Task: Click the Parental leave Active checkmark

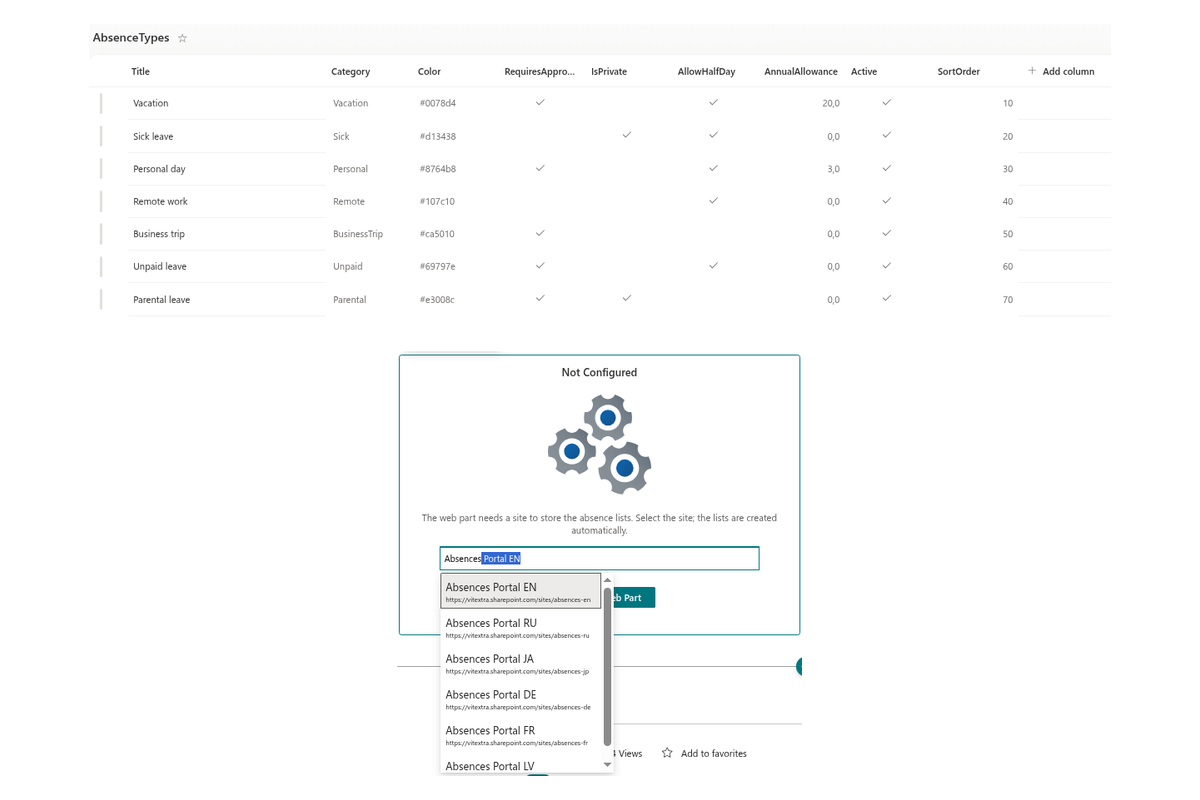Action: click(x=886, y=299)
